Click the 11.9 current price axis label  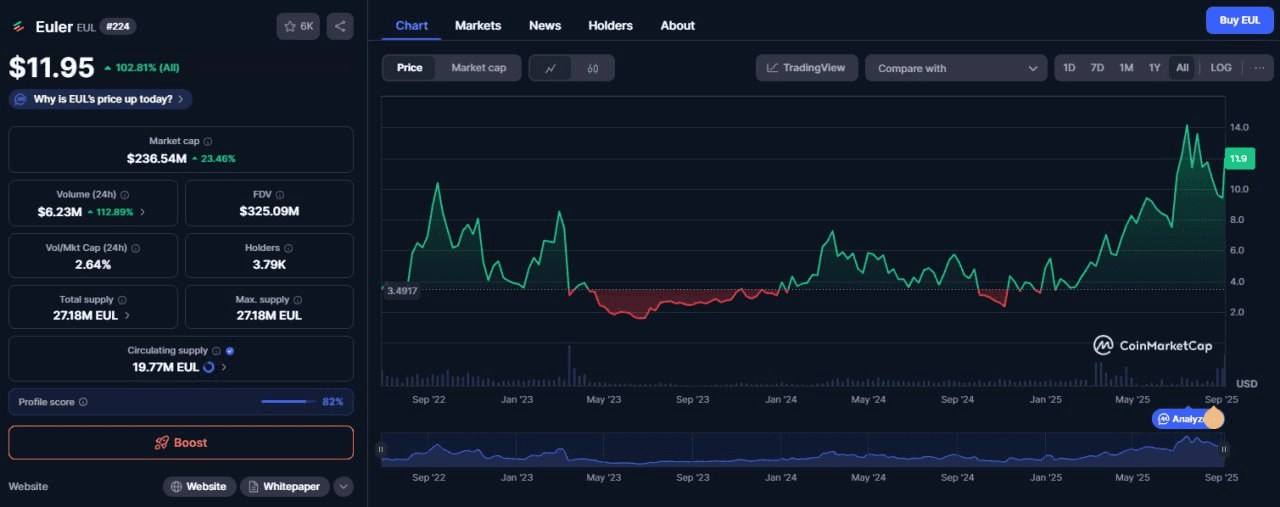click(x=1238, y=158)
